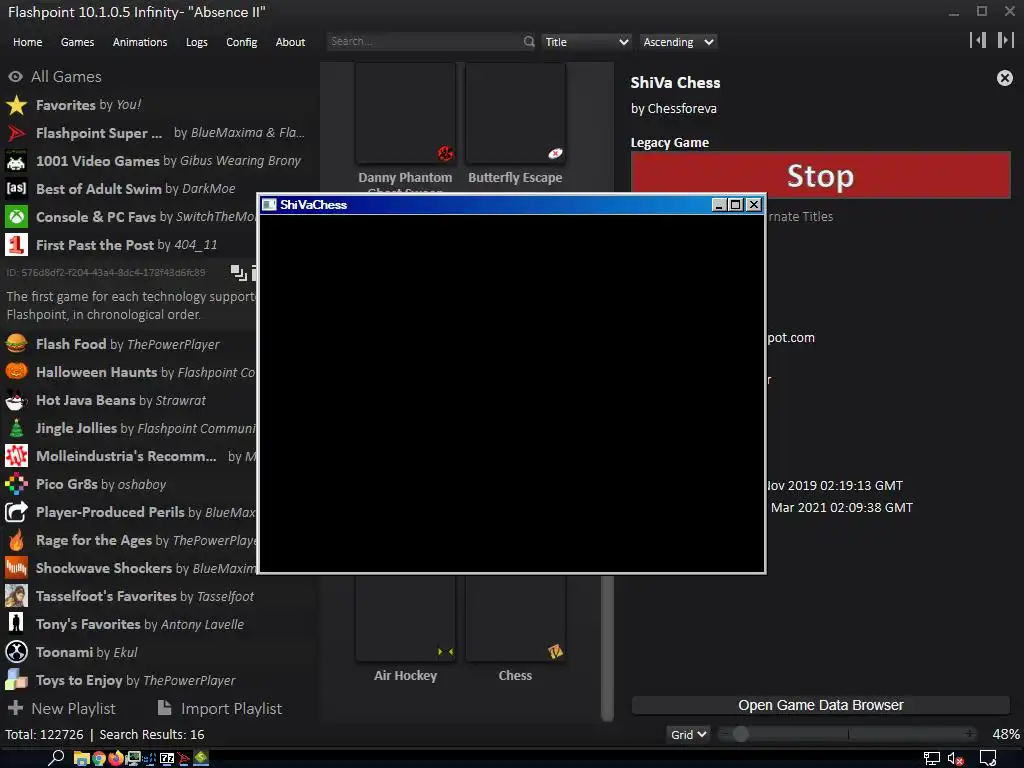Open the Logs tab
This screenshot has width=1024, height=768.
pos(197,42)
